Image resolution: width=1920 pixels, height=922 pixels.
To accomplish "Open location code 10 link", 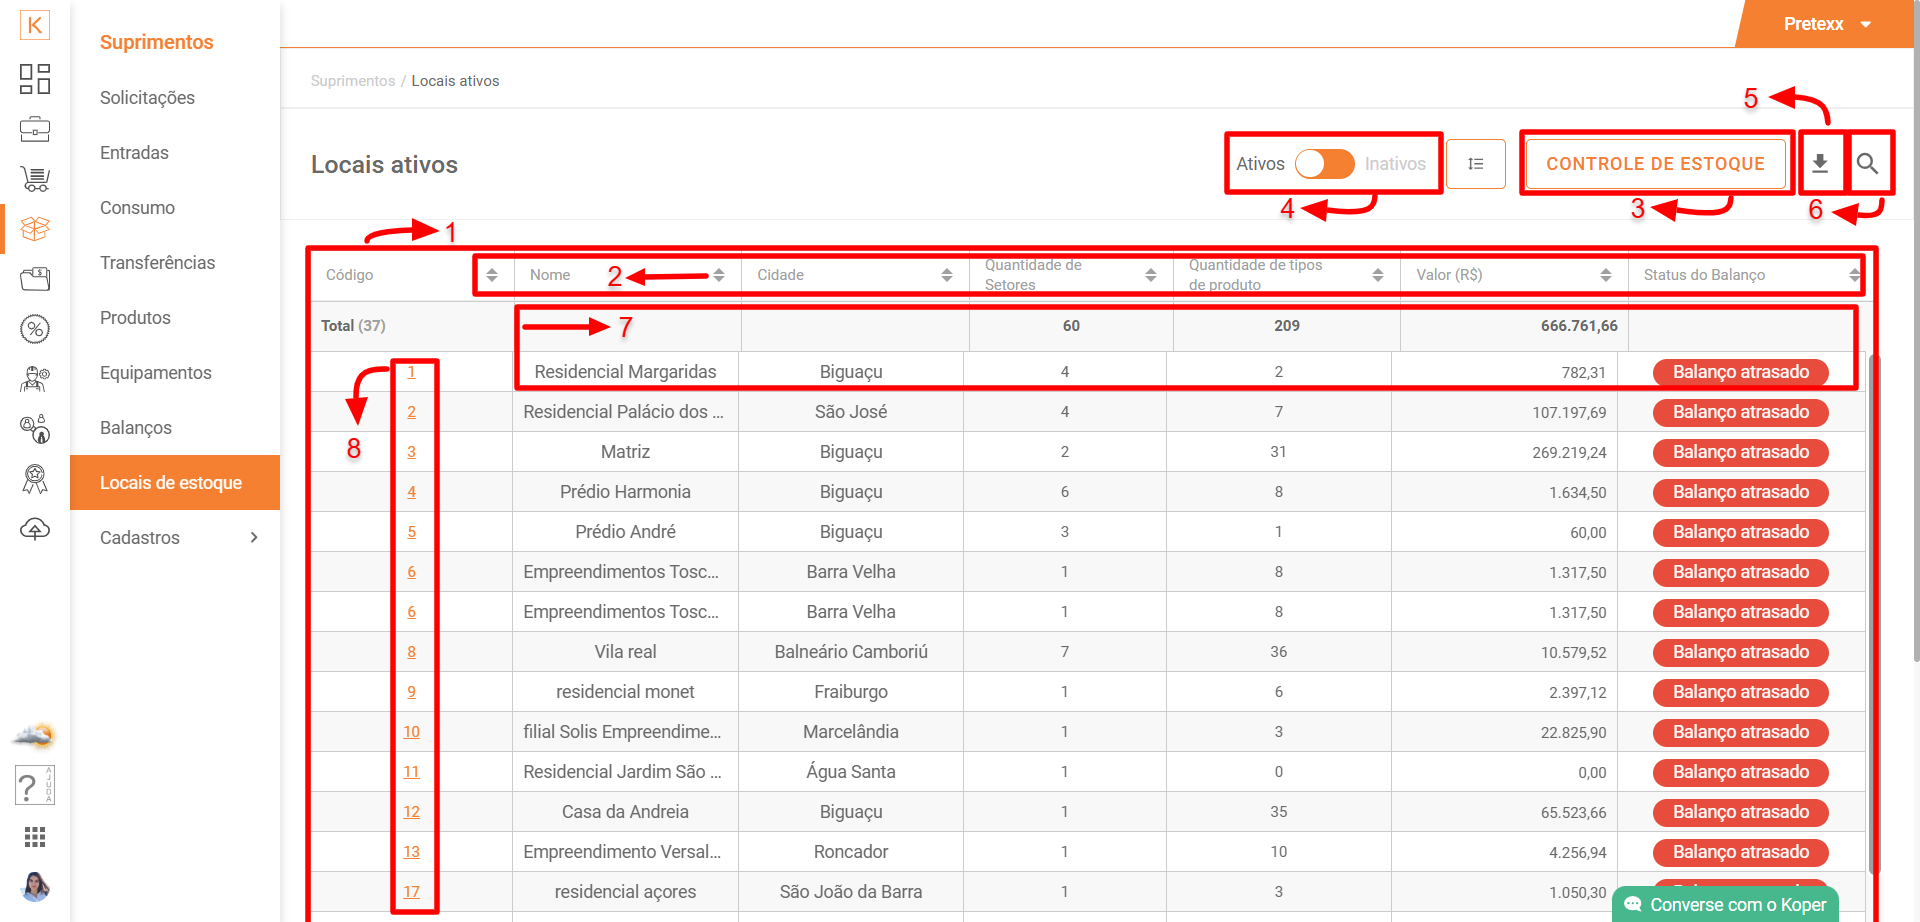I will (411, 732).
